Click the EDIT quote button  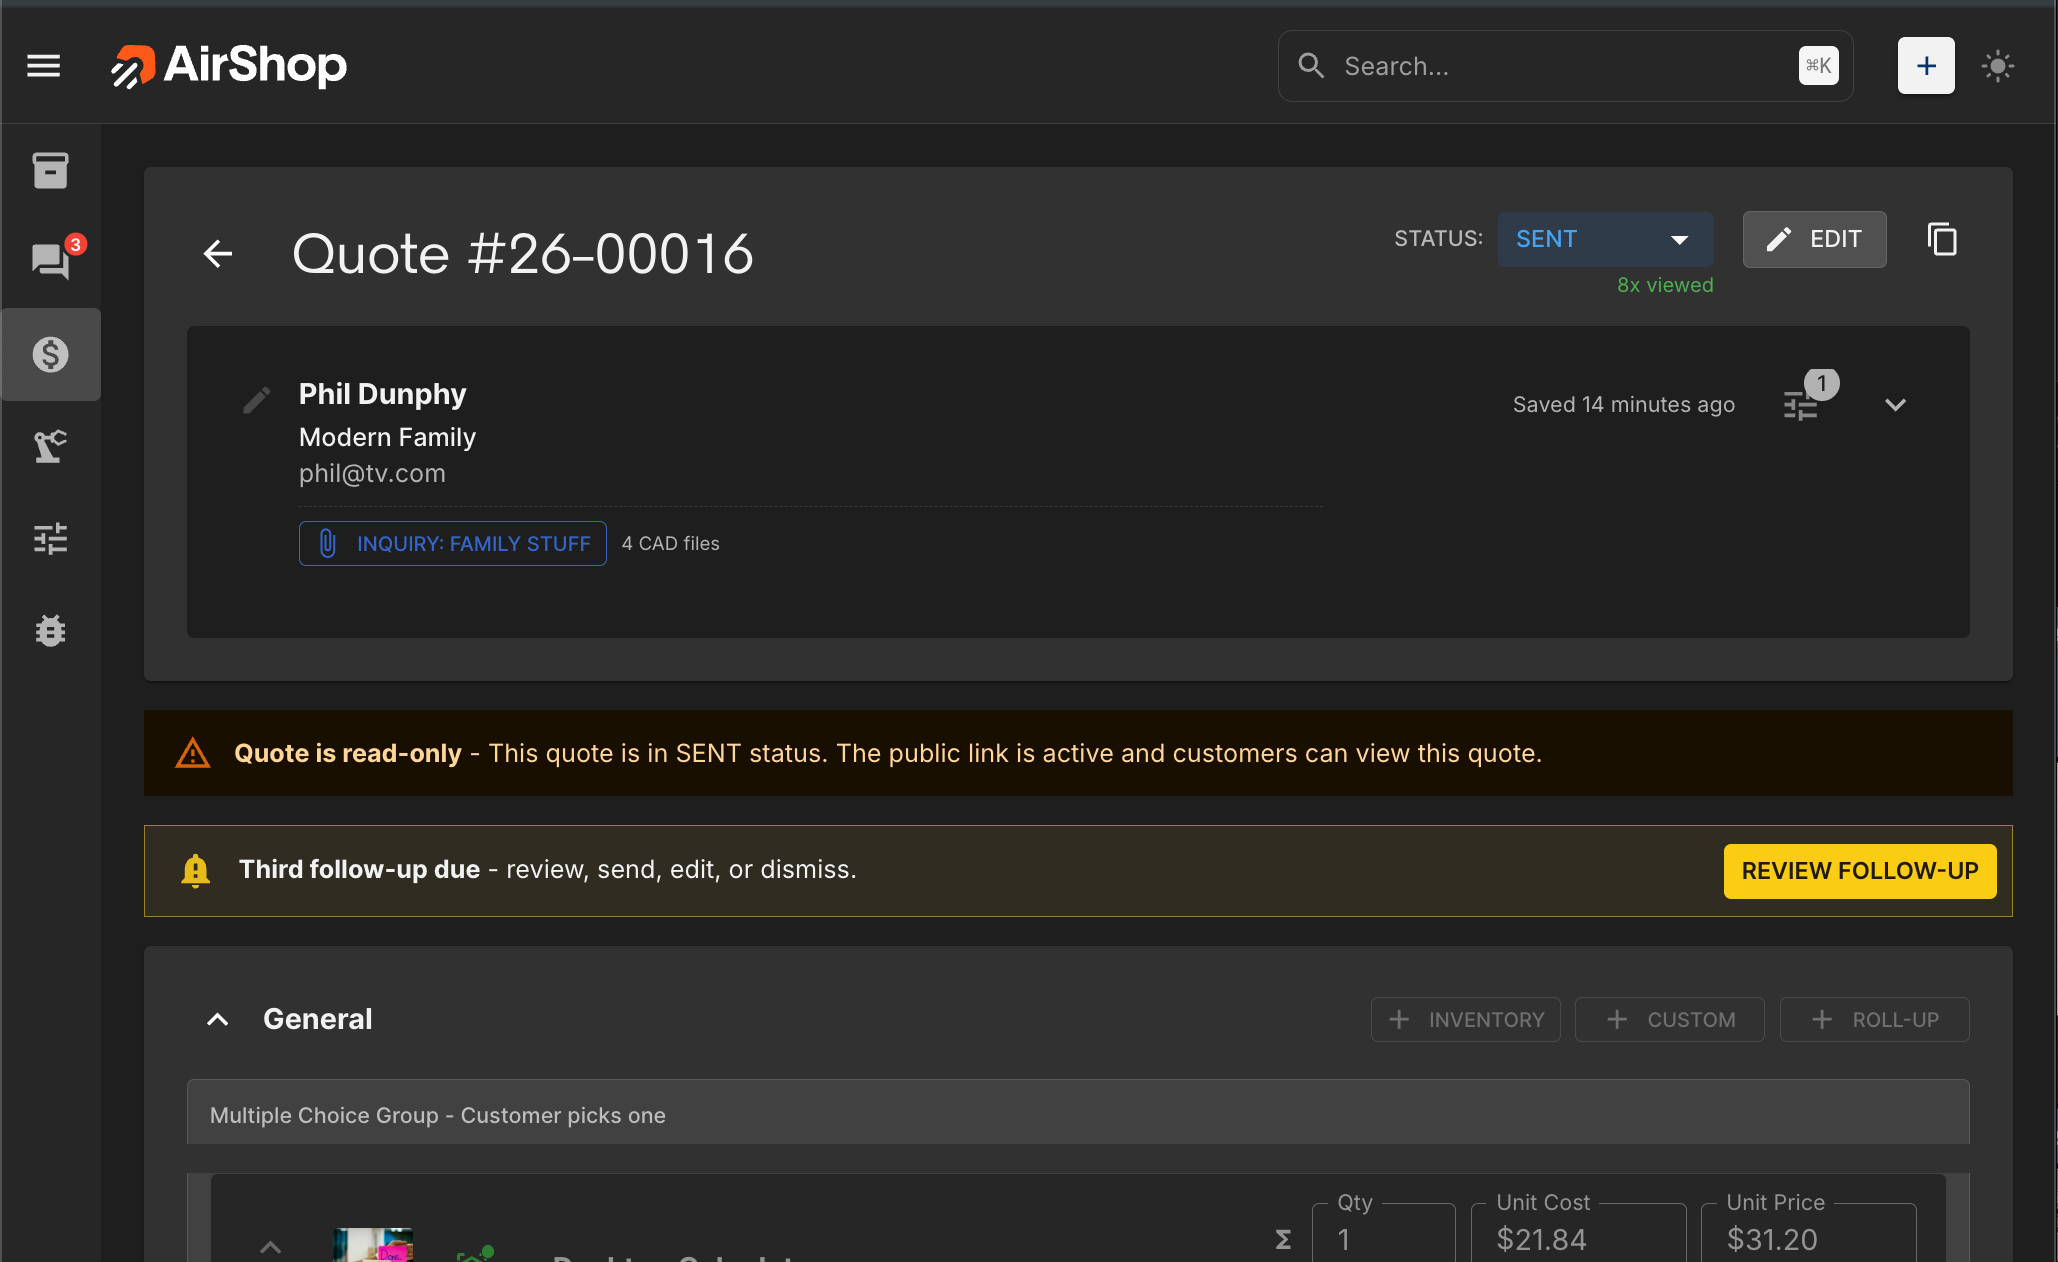click(1814, 239)
